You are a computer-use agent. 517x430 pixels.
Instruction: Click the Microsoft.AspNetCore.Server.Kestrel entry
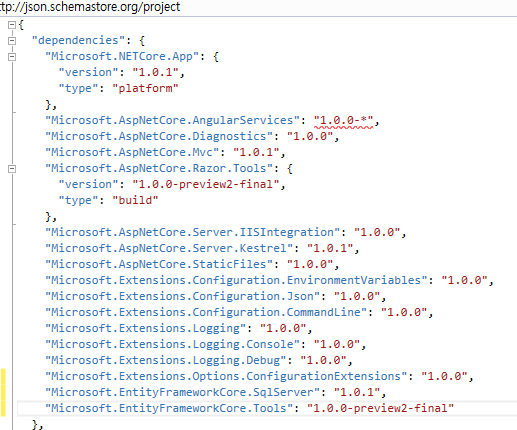click(202, 248)
